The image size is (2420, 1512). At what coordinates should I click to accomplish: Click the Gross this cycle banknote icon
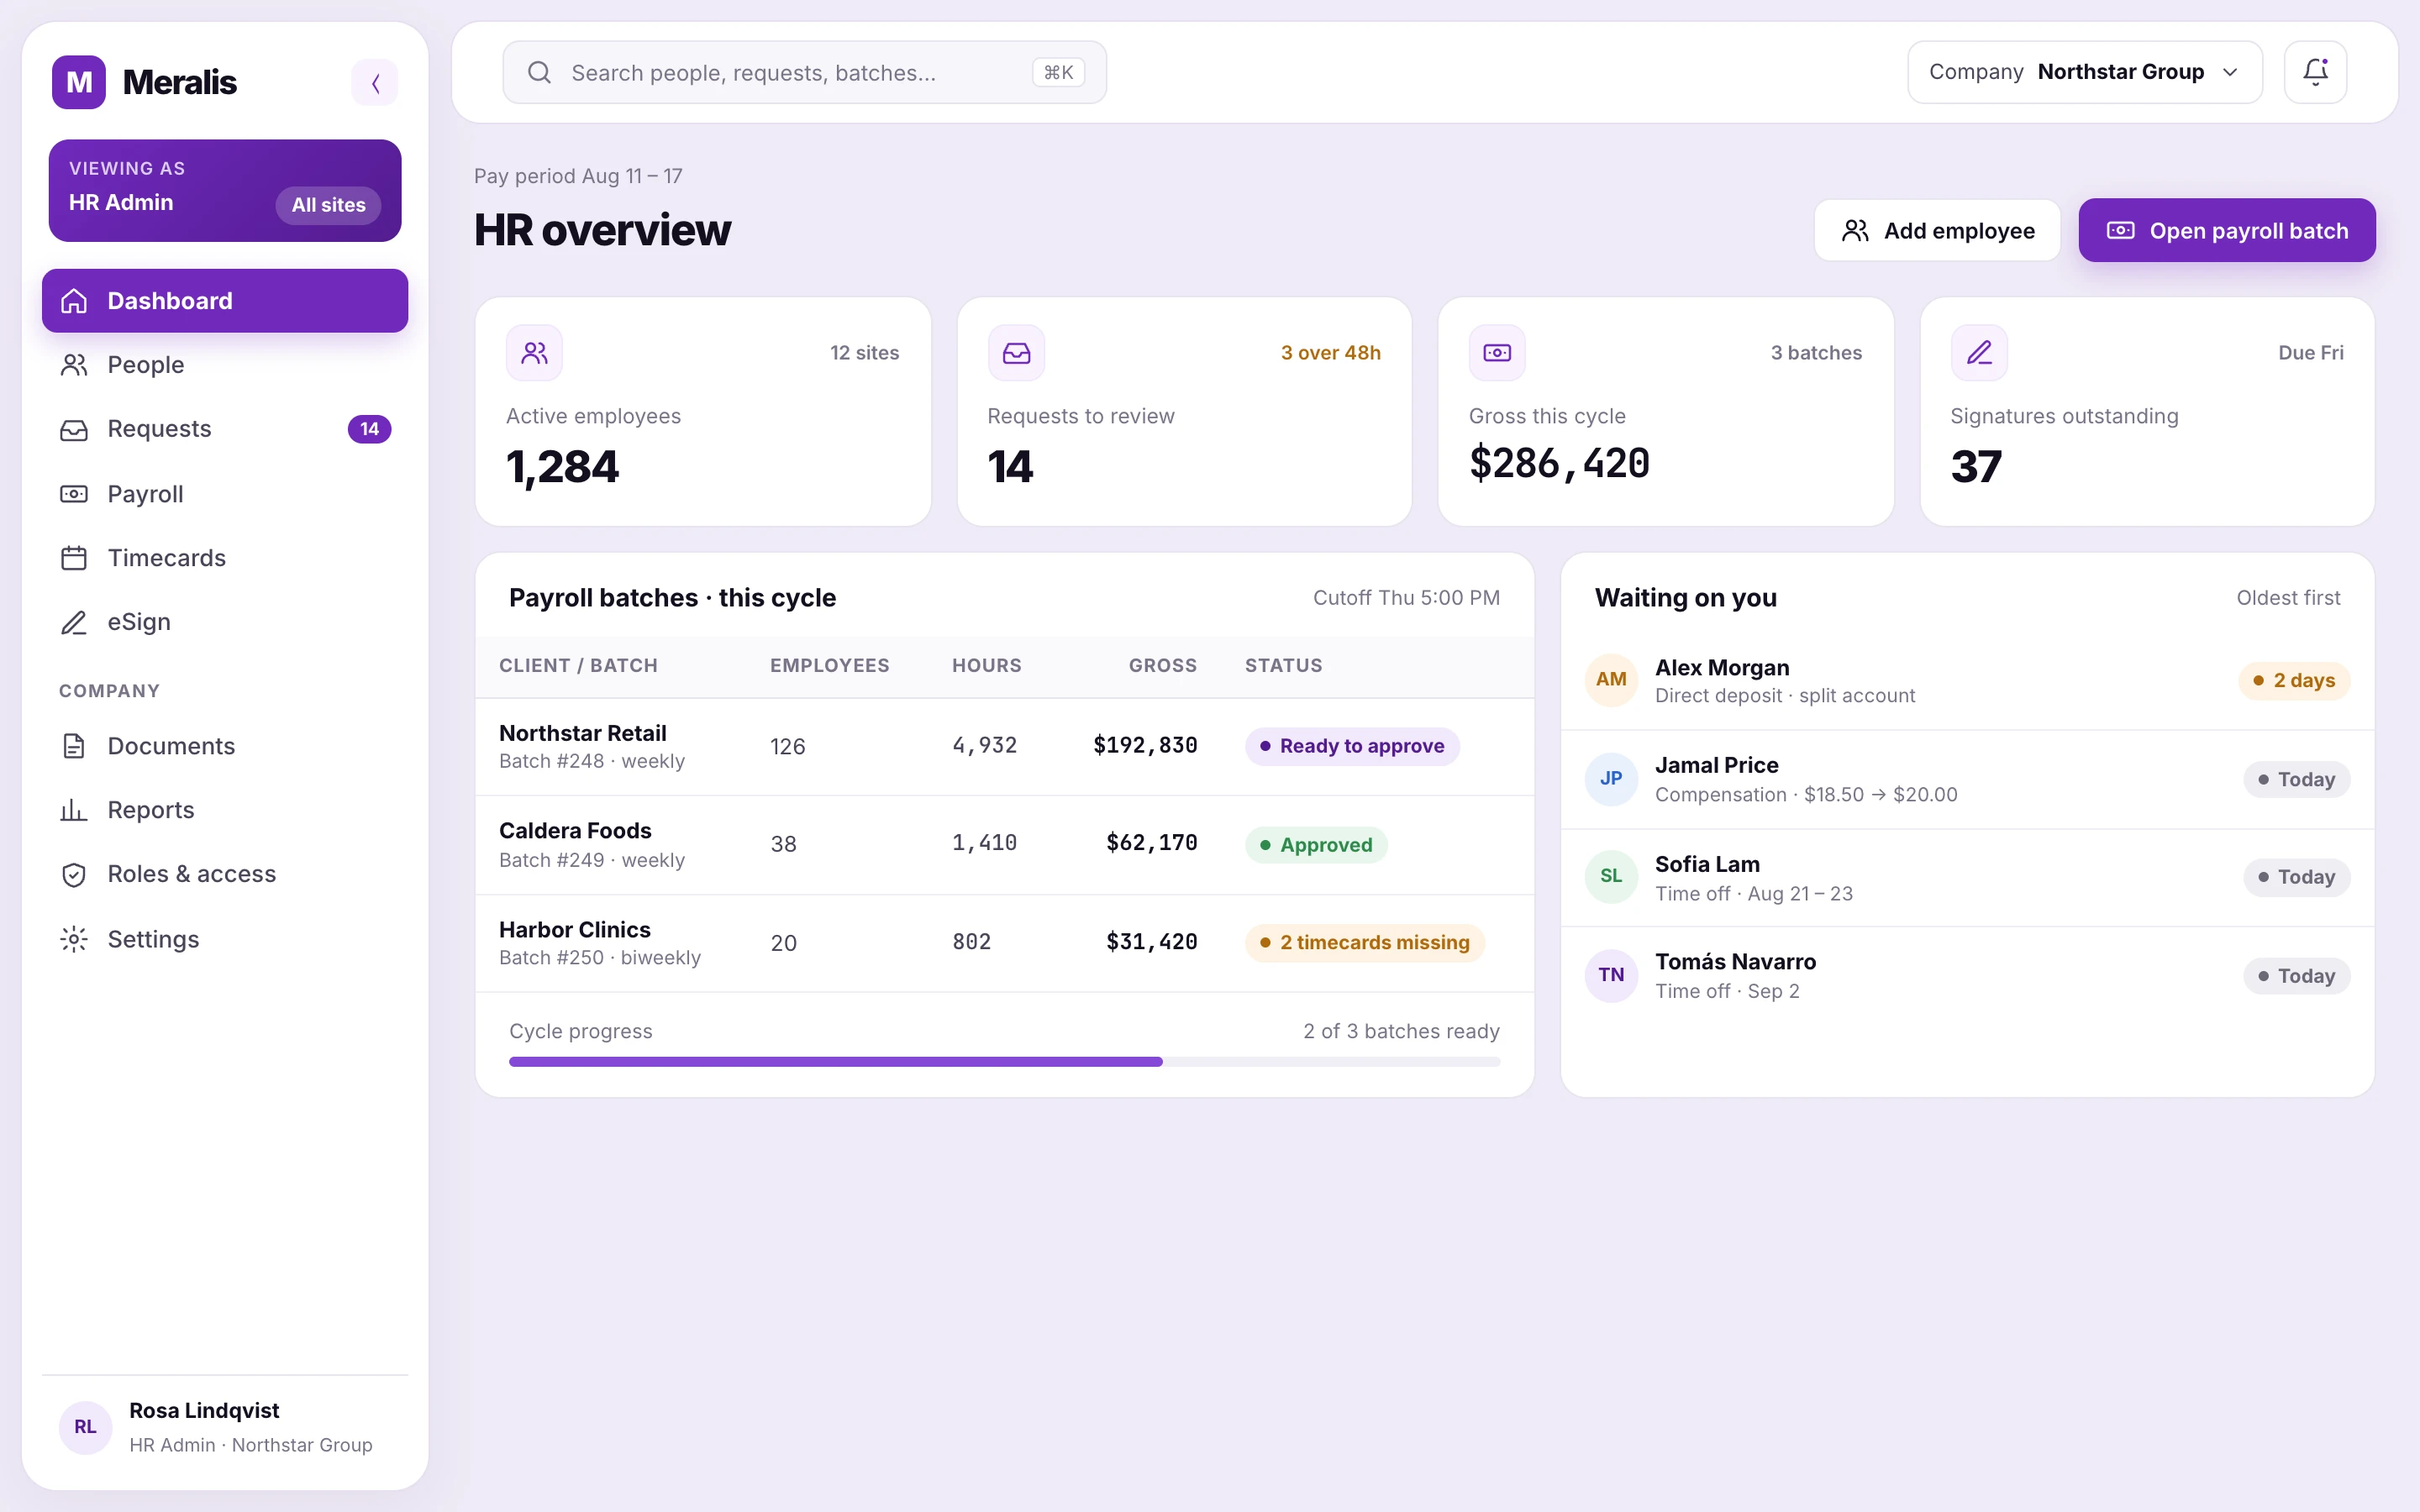(1497, 353)
